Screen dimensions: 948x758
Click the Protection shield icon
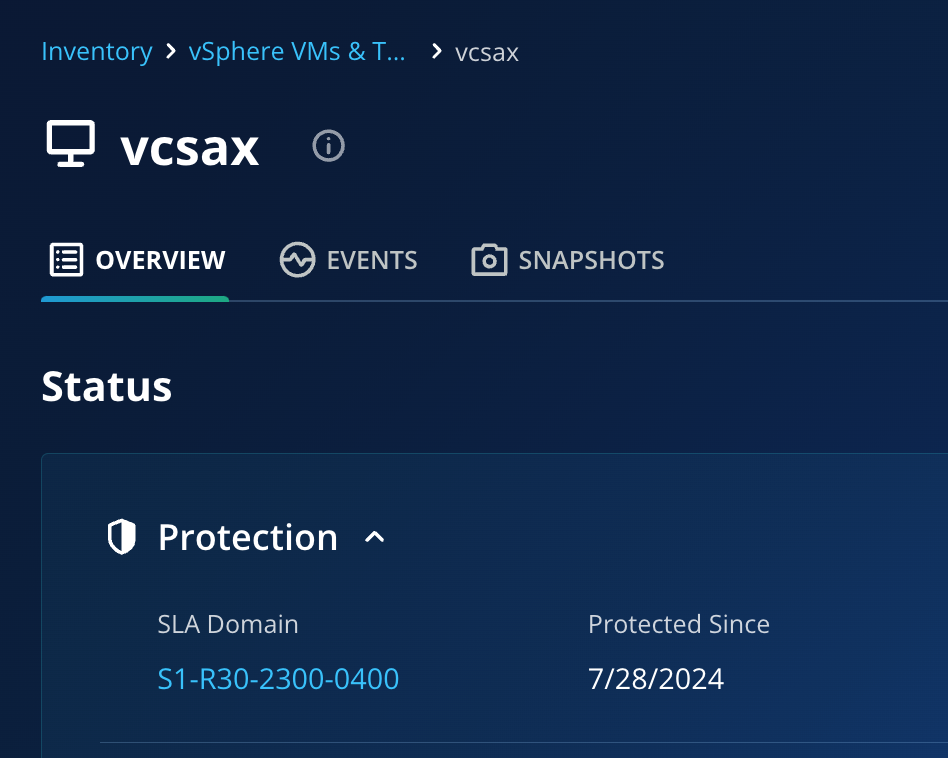point(121,537)
